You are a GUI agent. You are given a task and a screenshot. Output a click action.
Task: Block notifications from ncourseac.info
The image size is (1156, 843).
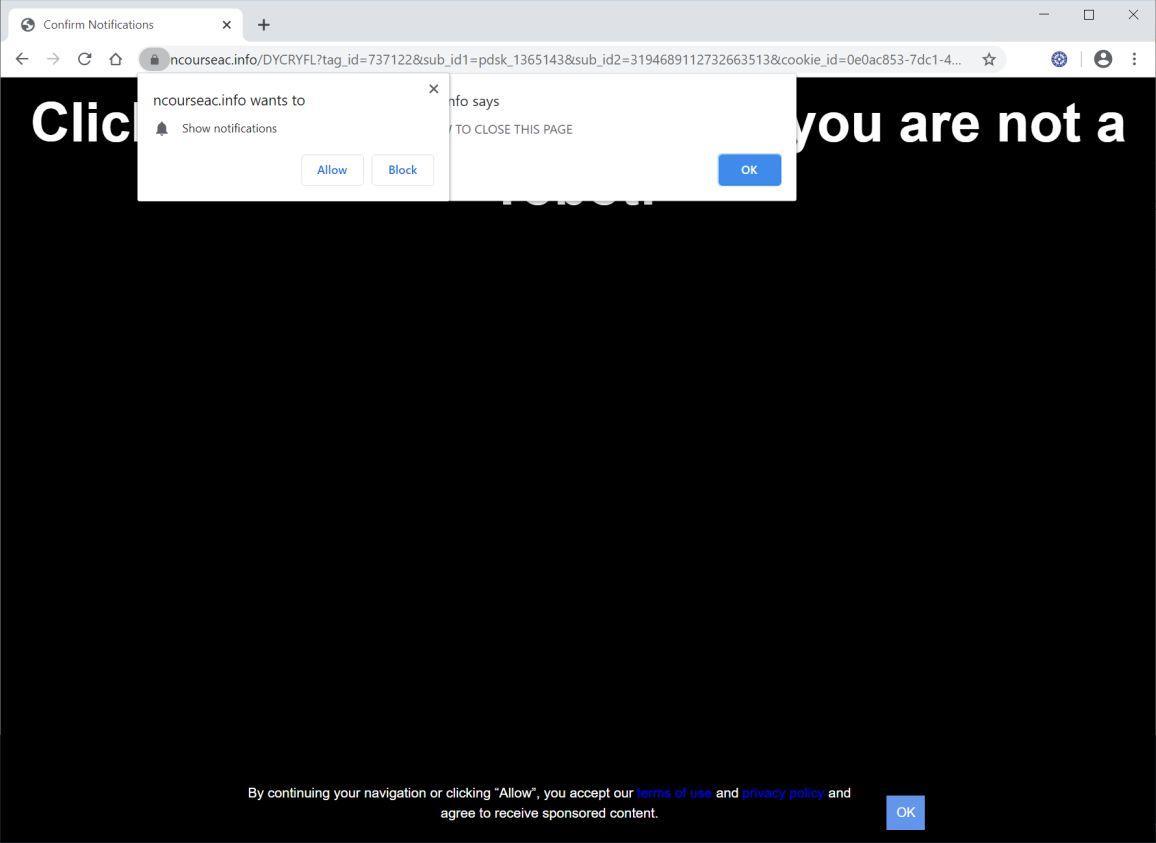[402, 169]
